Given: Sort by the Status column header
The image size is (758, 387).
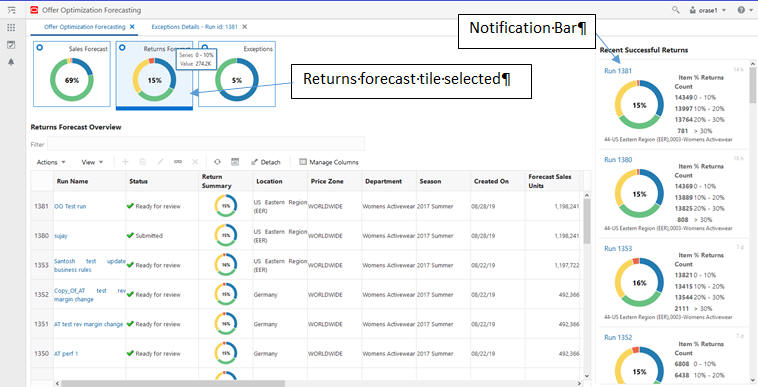Looking at the screenshot, I should pos(138,181).
